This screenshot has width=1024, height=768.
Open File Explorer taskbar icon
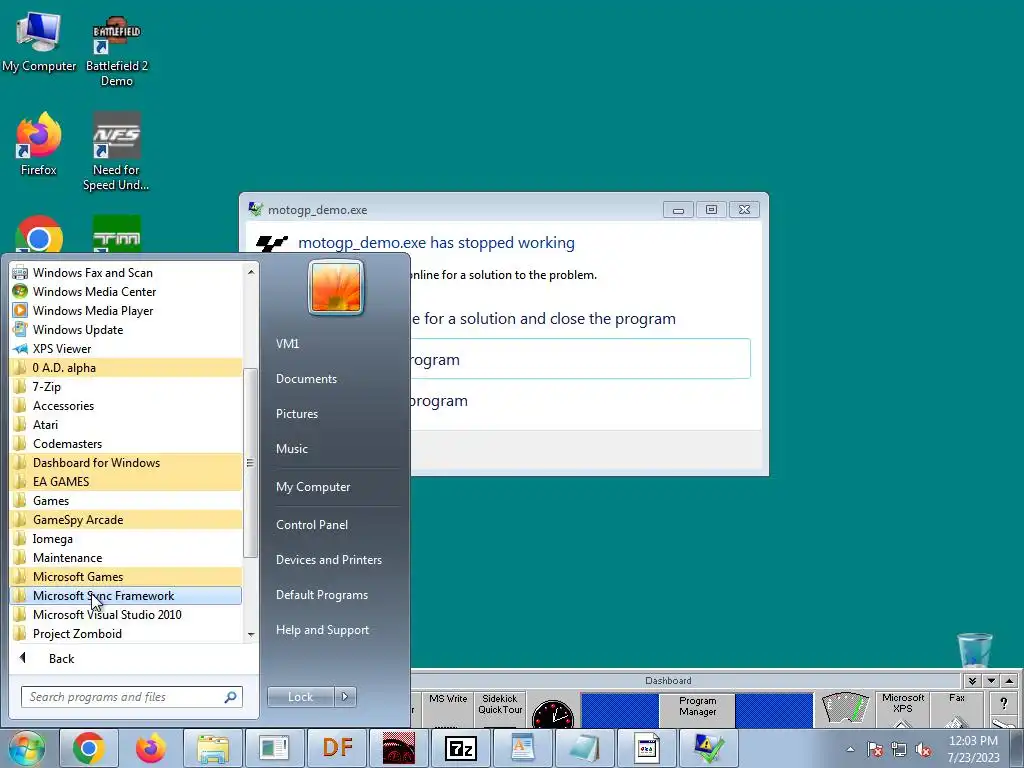[x=213, y=748]
